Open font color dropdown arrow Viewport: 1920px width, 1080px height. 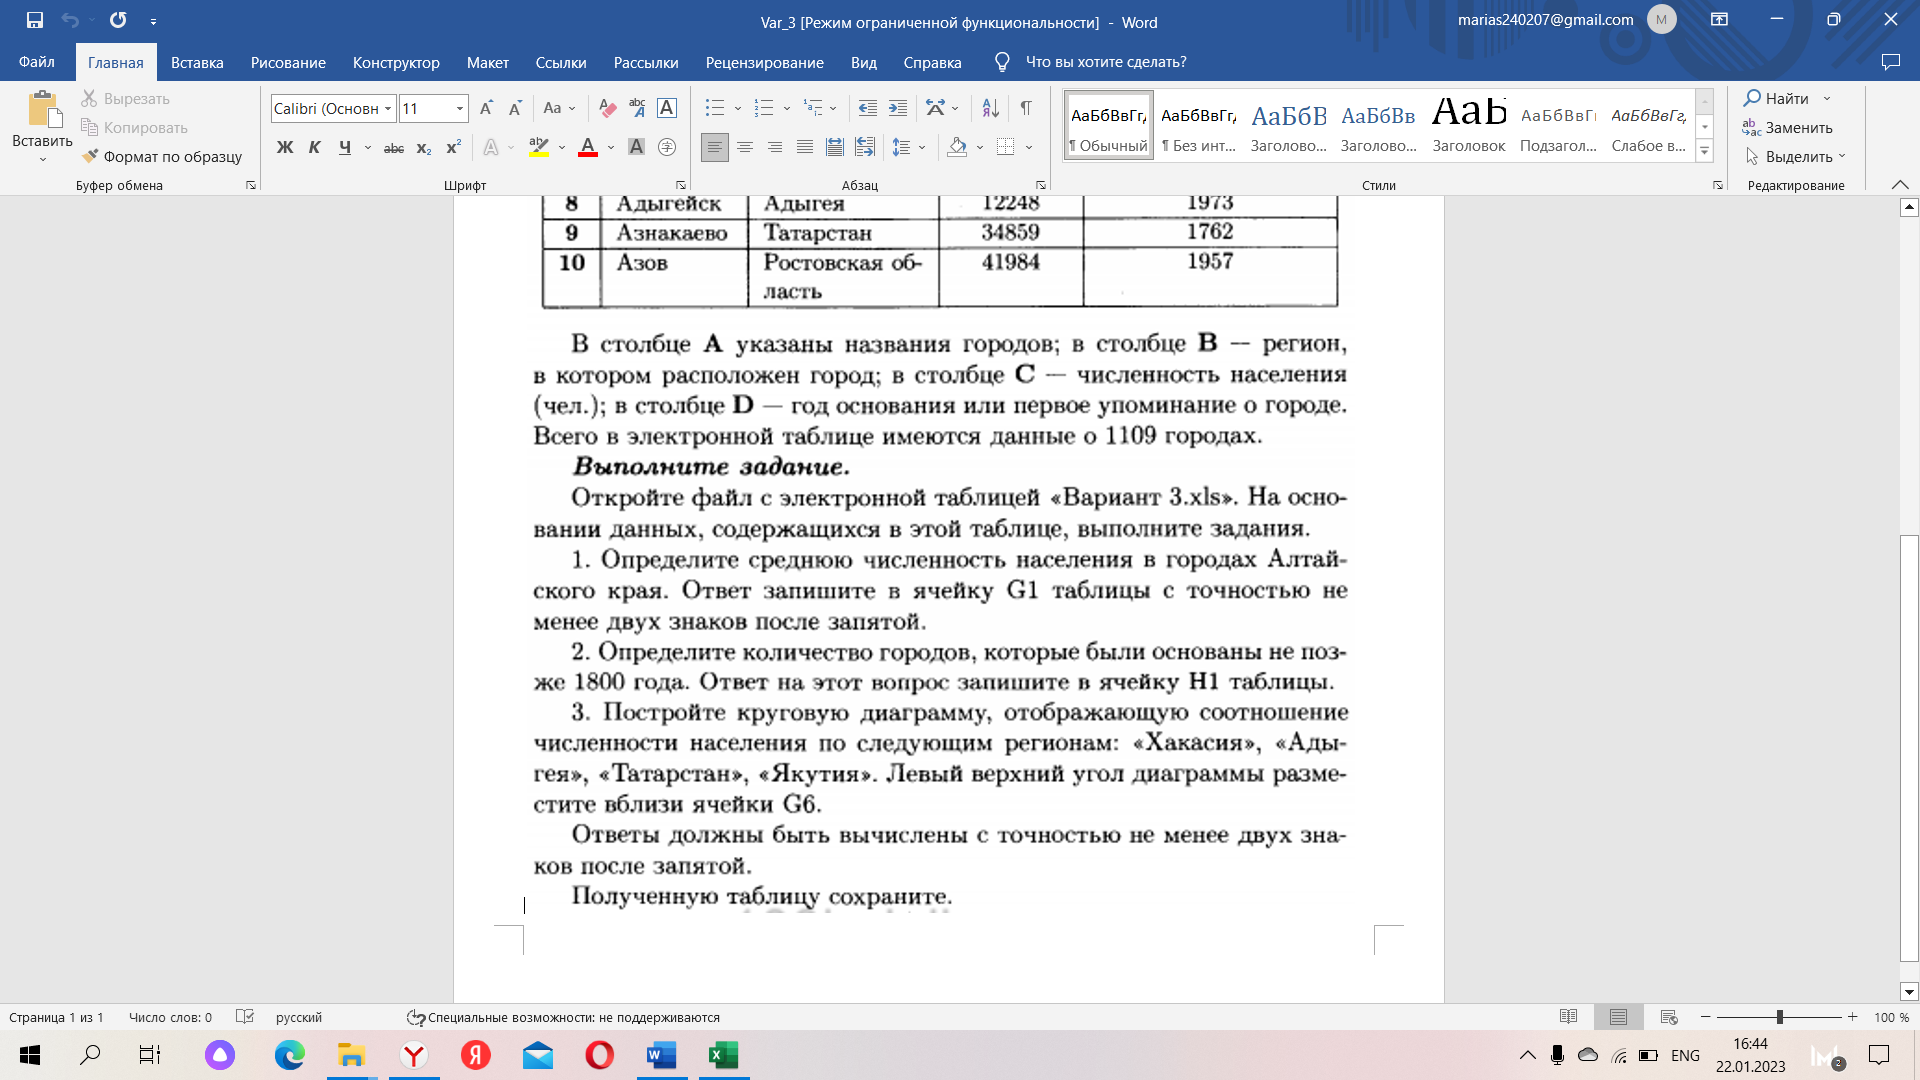pos(611,148)
